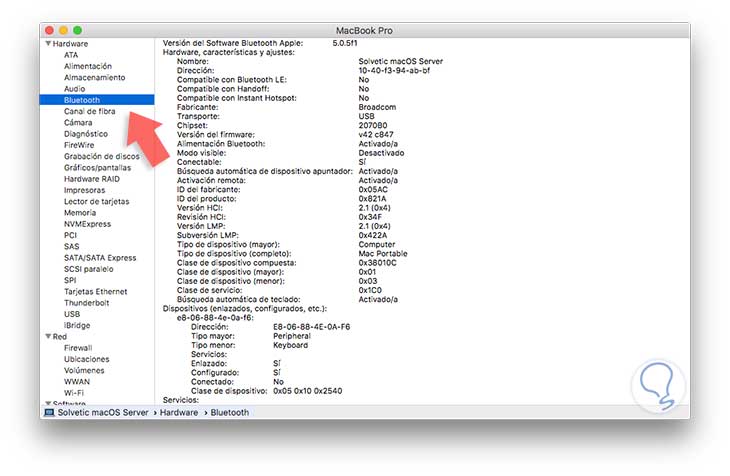Select PCI in the sidebar

coord(70,235)
